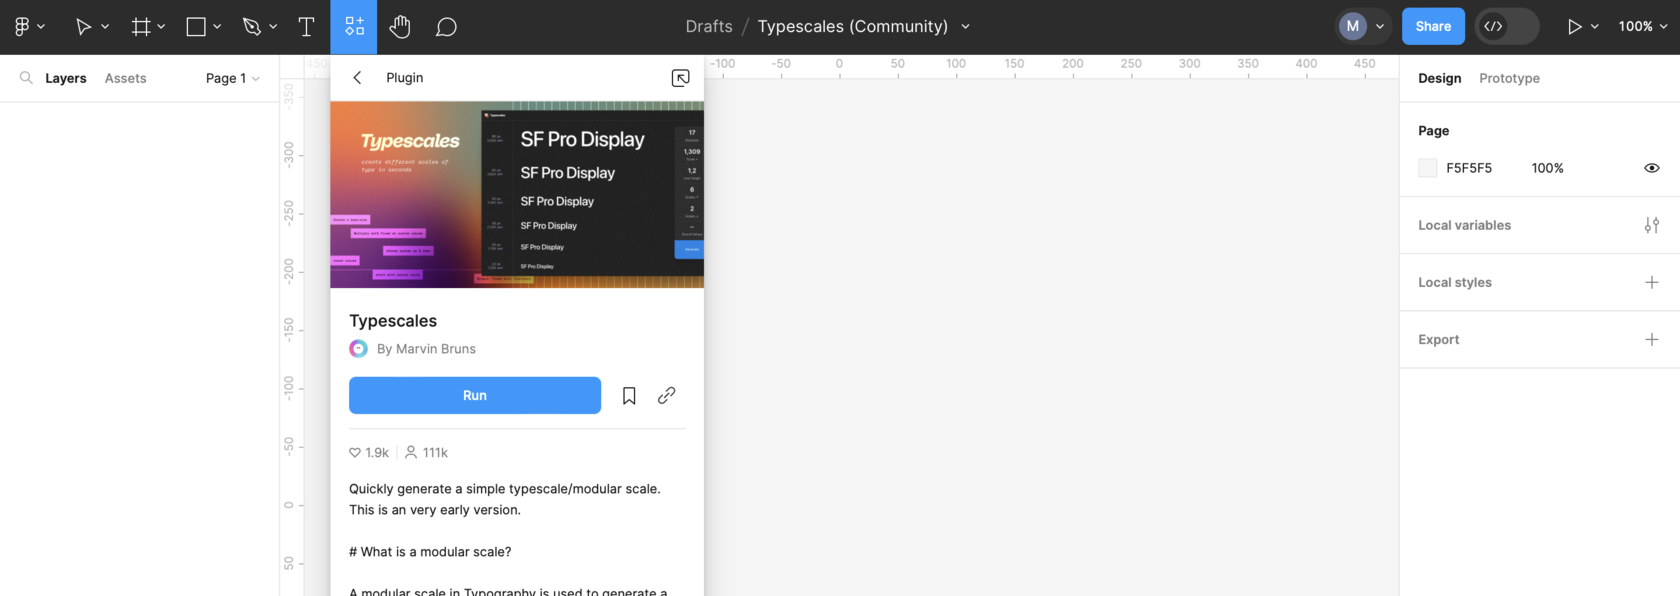Open the Page 1 dropdown

pyautogui.click(x=233, y=78)
